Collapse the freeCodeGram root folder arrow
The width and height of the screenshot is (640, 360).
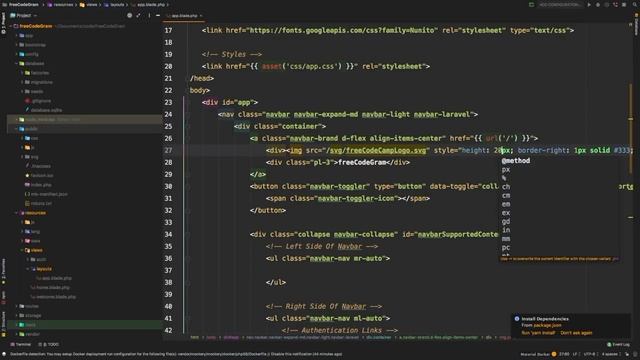pos(11,26)
